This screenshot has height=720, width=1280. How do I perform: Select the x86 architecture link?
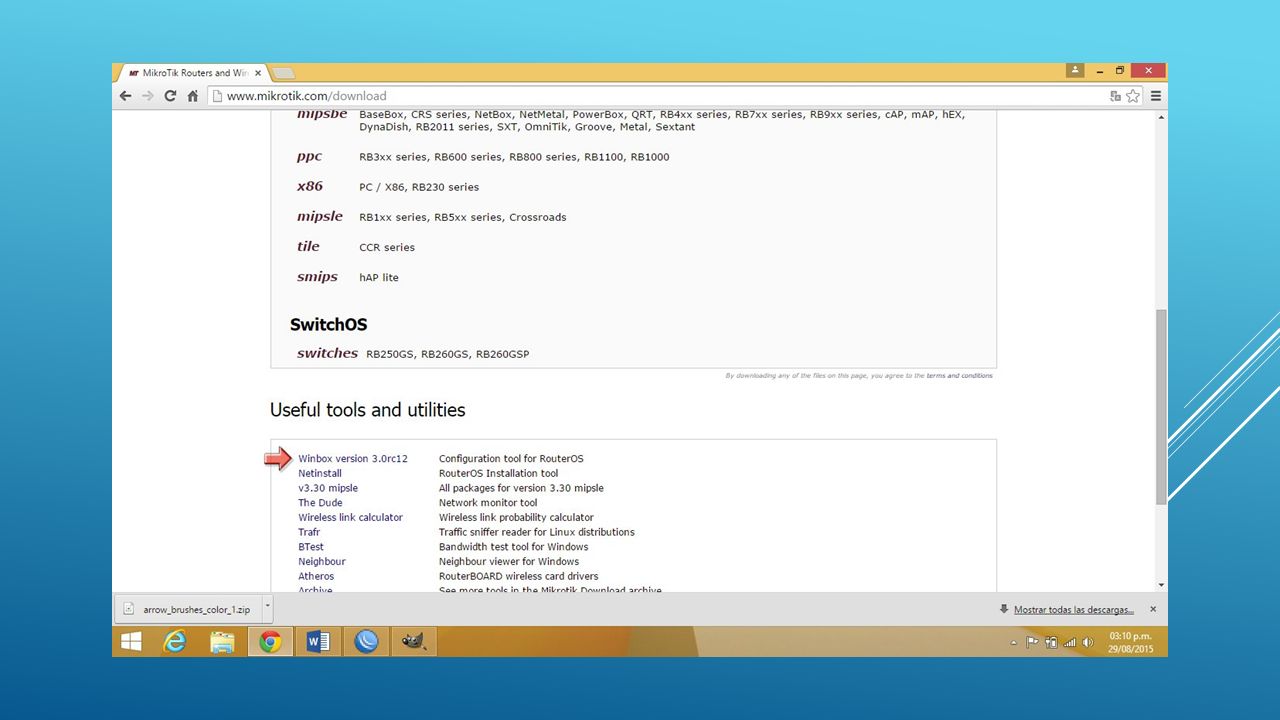click(x=310, y=186)
